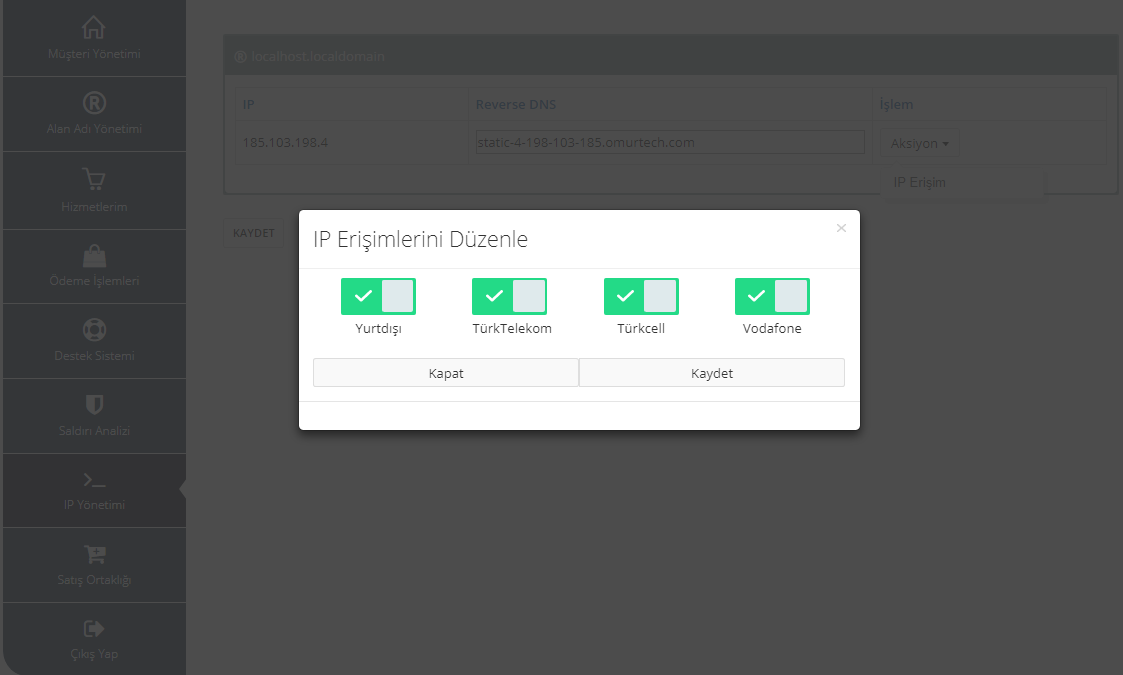Click the lifebuoy Destek Sistemi icon

pyautogui.click(x=94, y=329)
